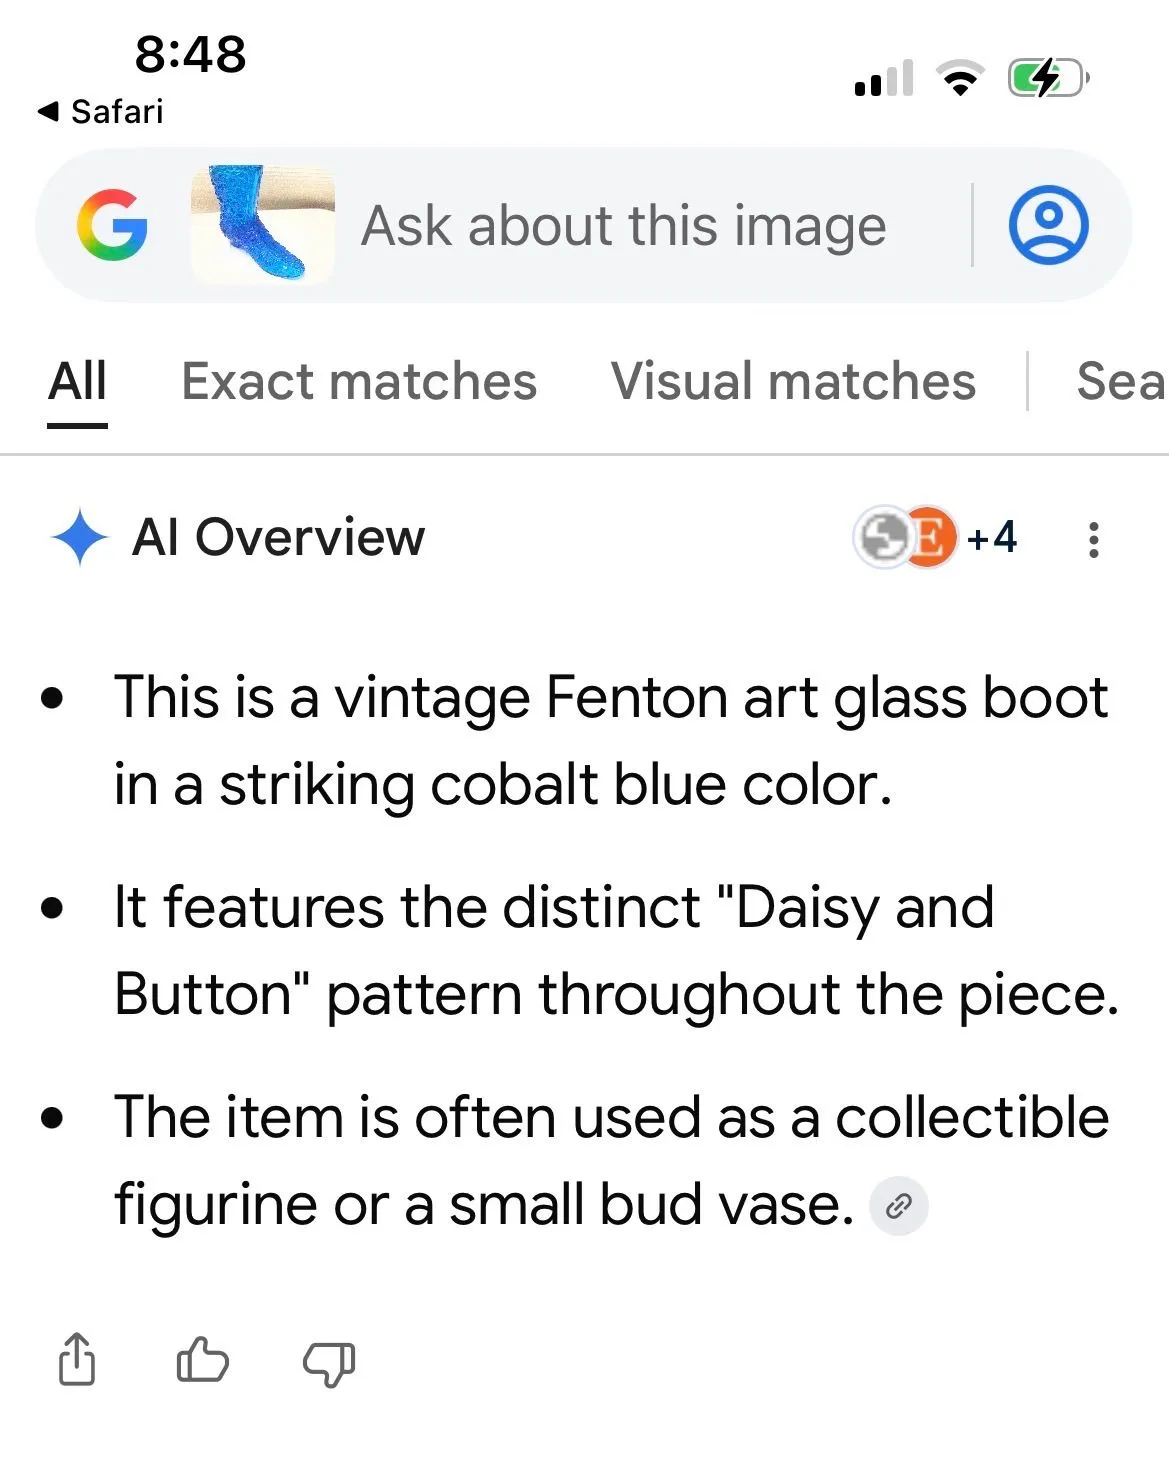
Task: Select the All tab
Action: [77, 382]
